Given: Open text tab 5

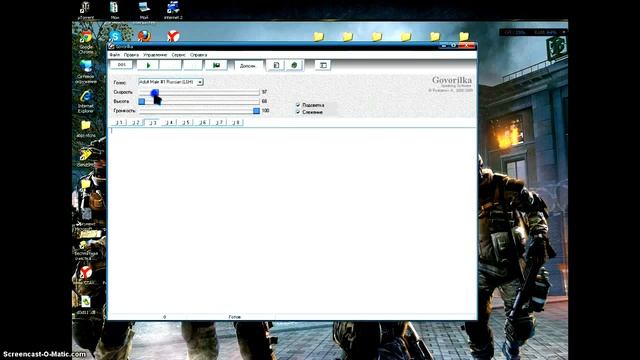Looking at the screenshot, I should click(186, 122).
